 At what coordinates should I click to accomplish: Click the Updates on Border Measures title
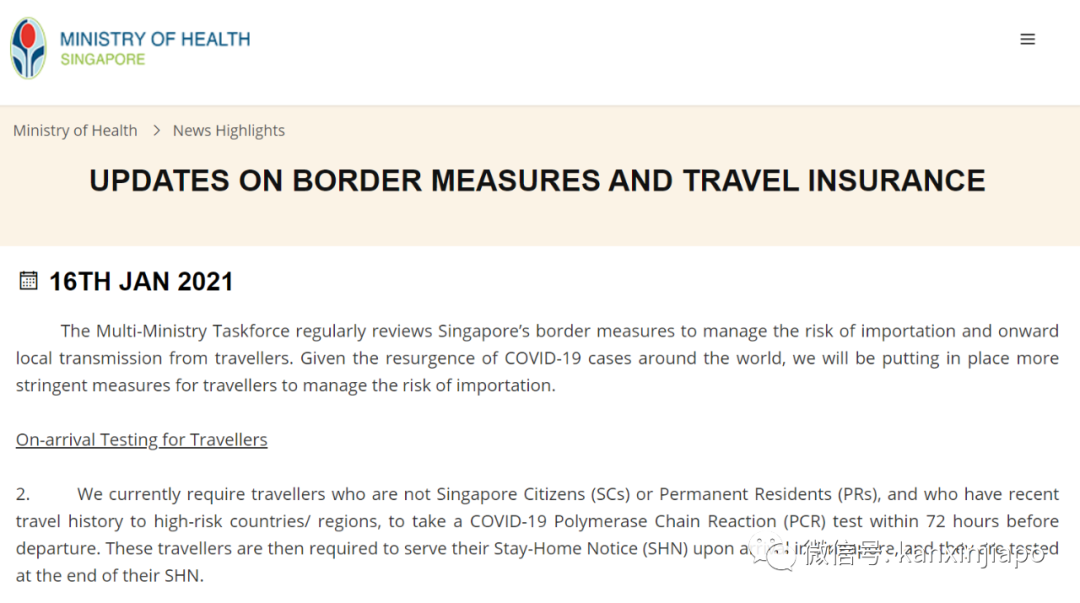click(x=537, y=181)
